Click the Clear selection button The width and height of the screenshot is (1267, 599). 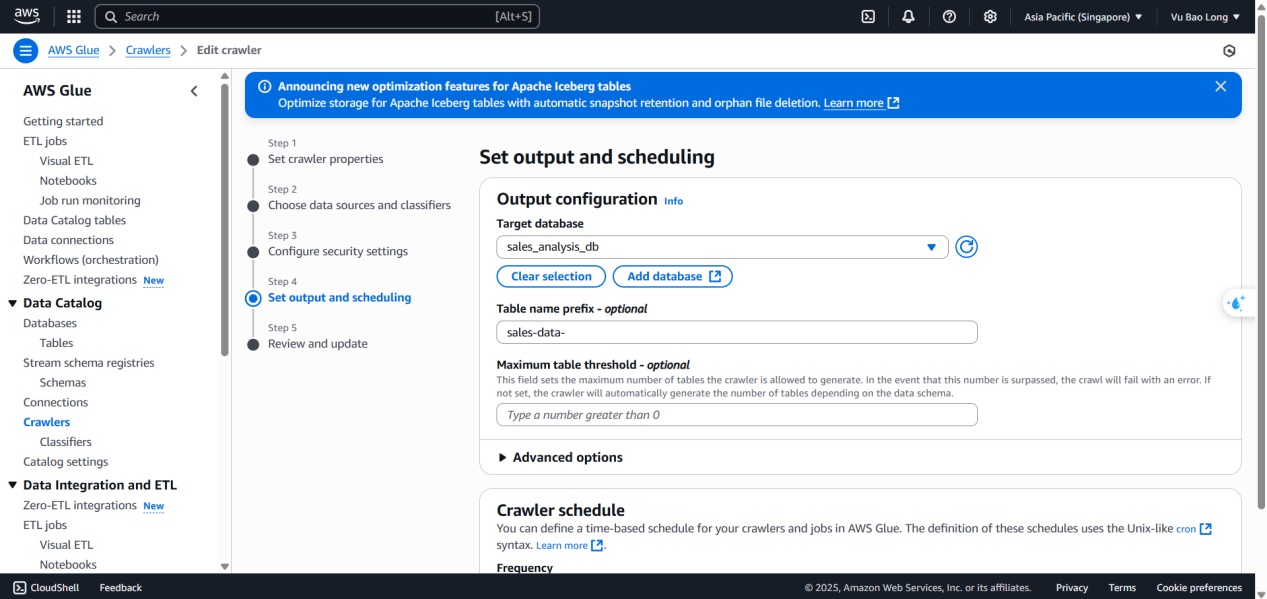pos(551,276)
